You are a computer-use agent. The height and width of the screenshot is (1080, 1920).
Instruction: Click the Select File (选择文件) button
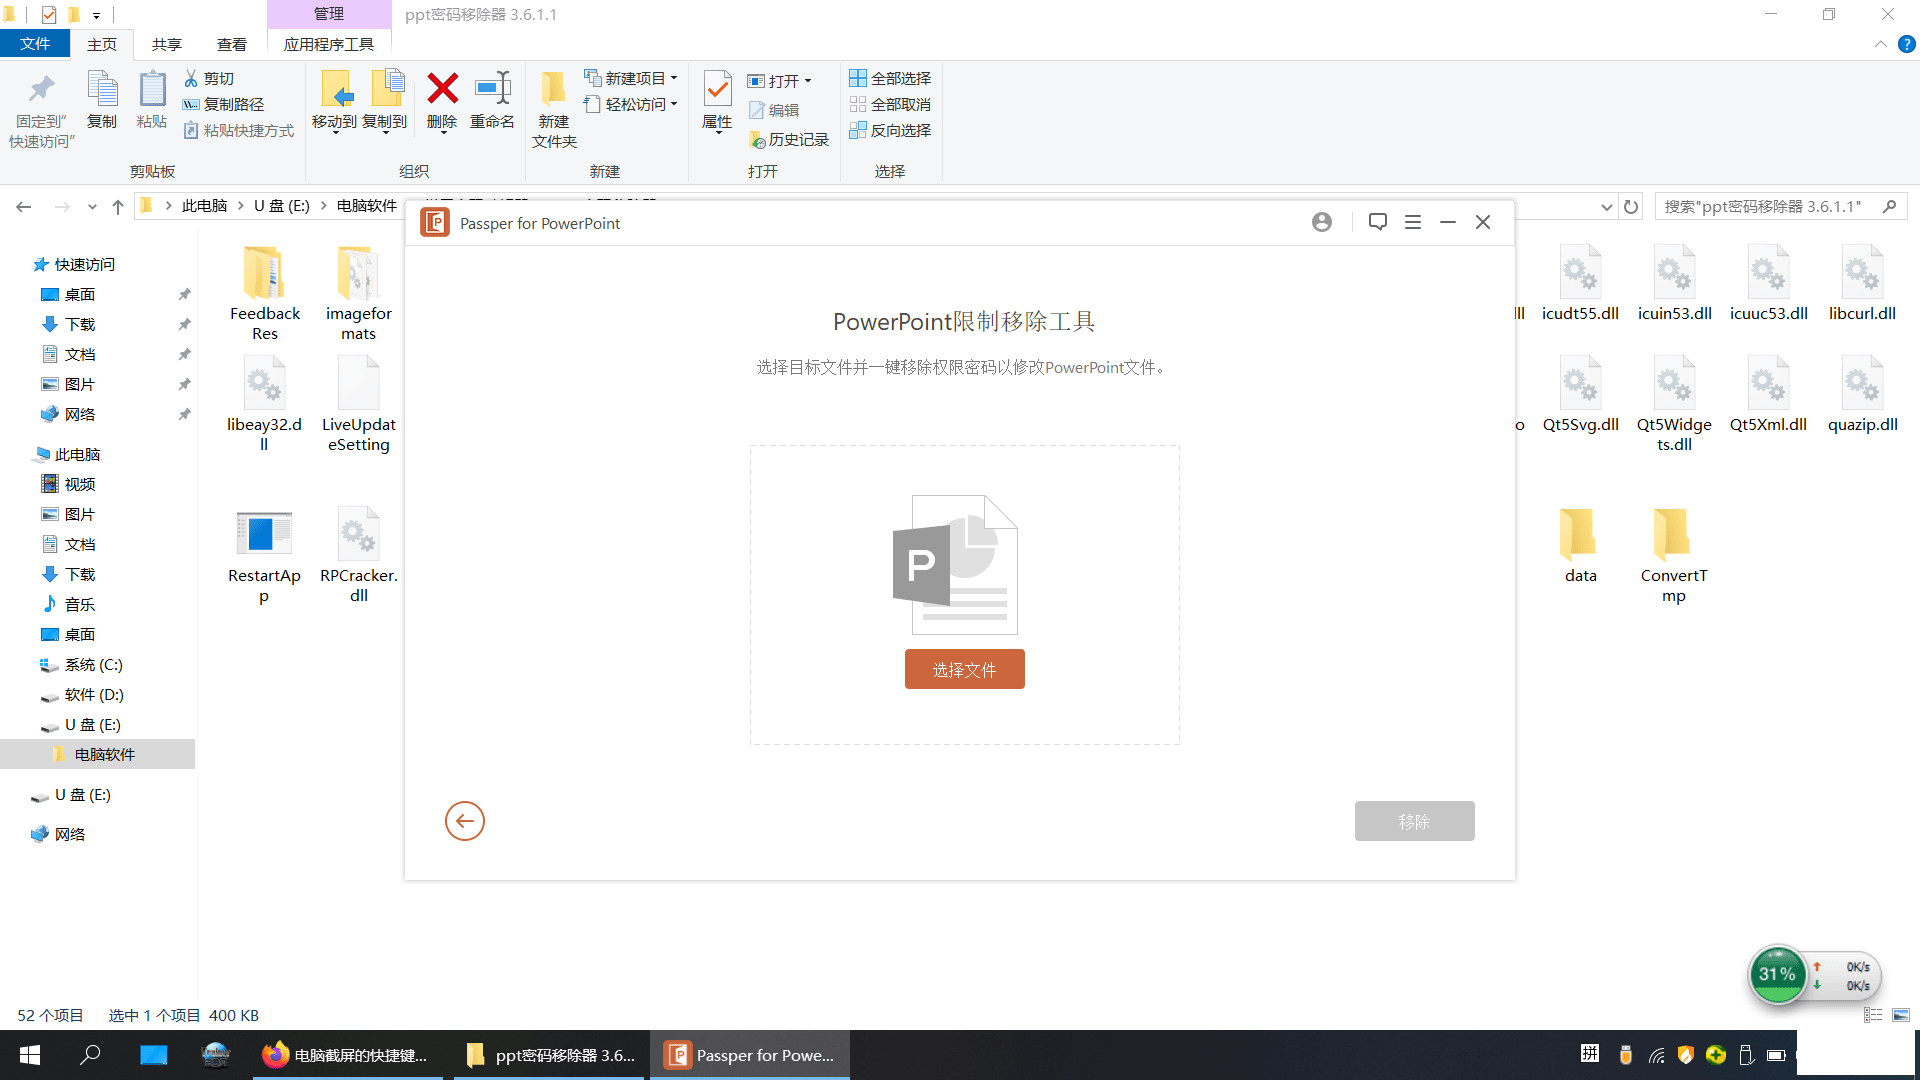tap(964, 669)
